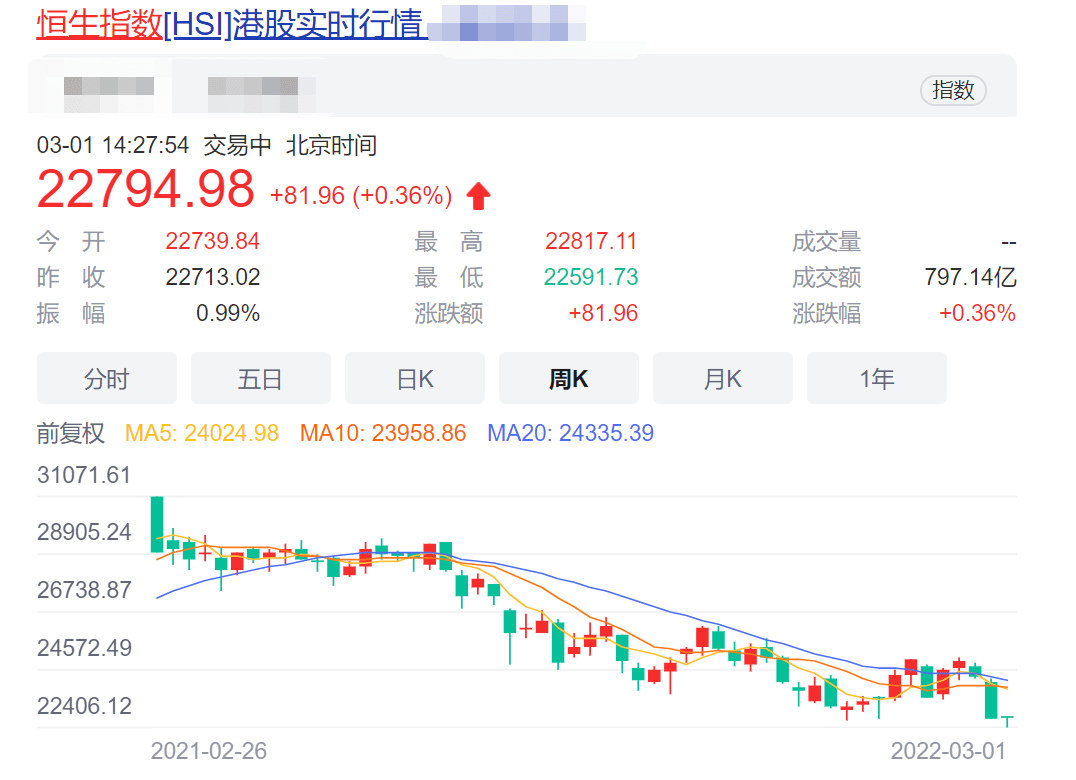Click the current price 22794.98
Screen dimensions: 1076x780
tap(141, 191)
